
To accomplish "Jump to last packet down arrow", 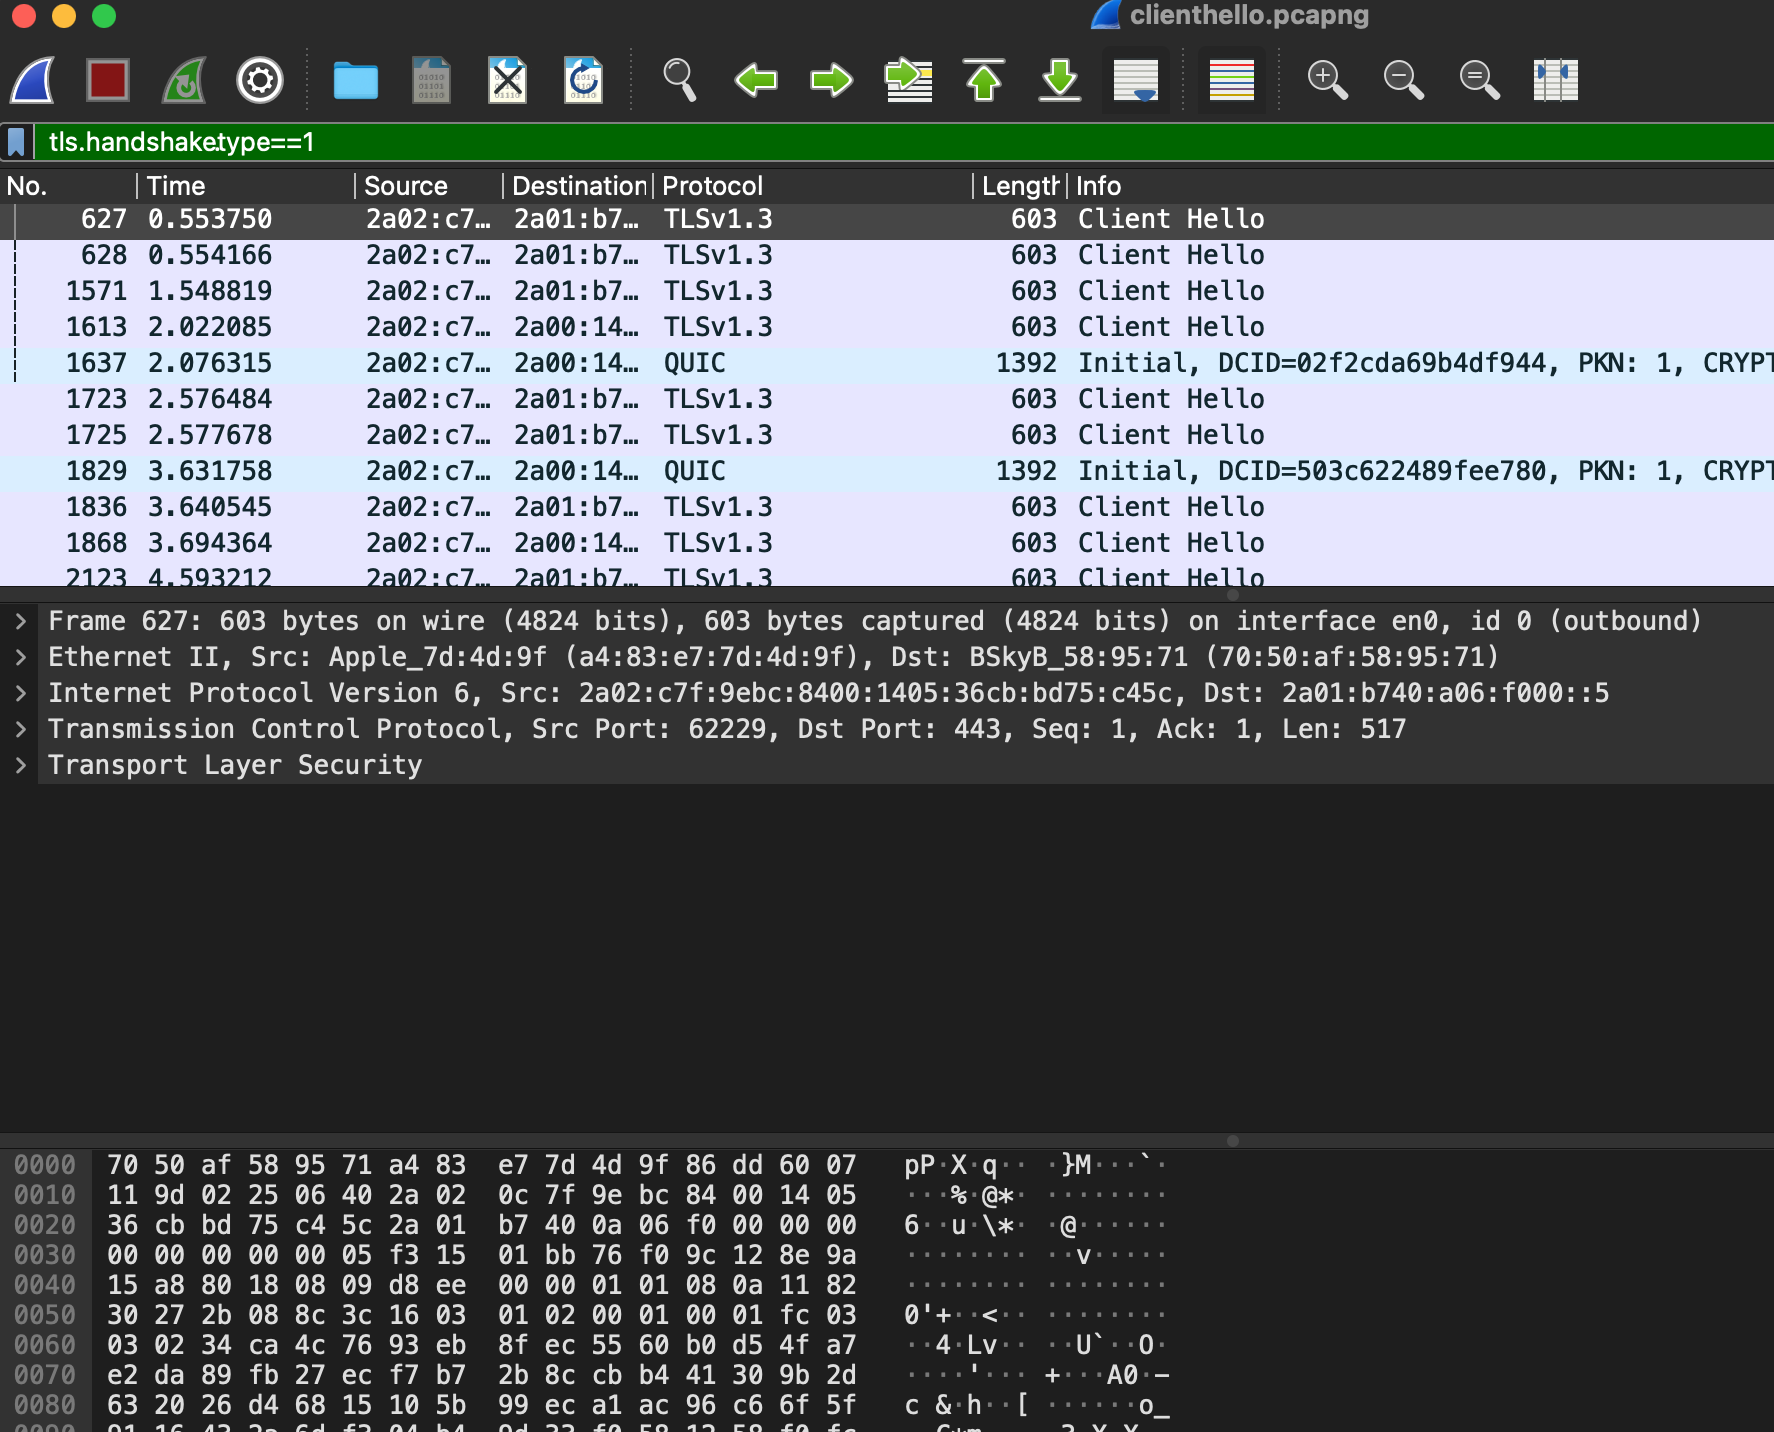I will (1060, 80).
